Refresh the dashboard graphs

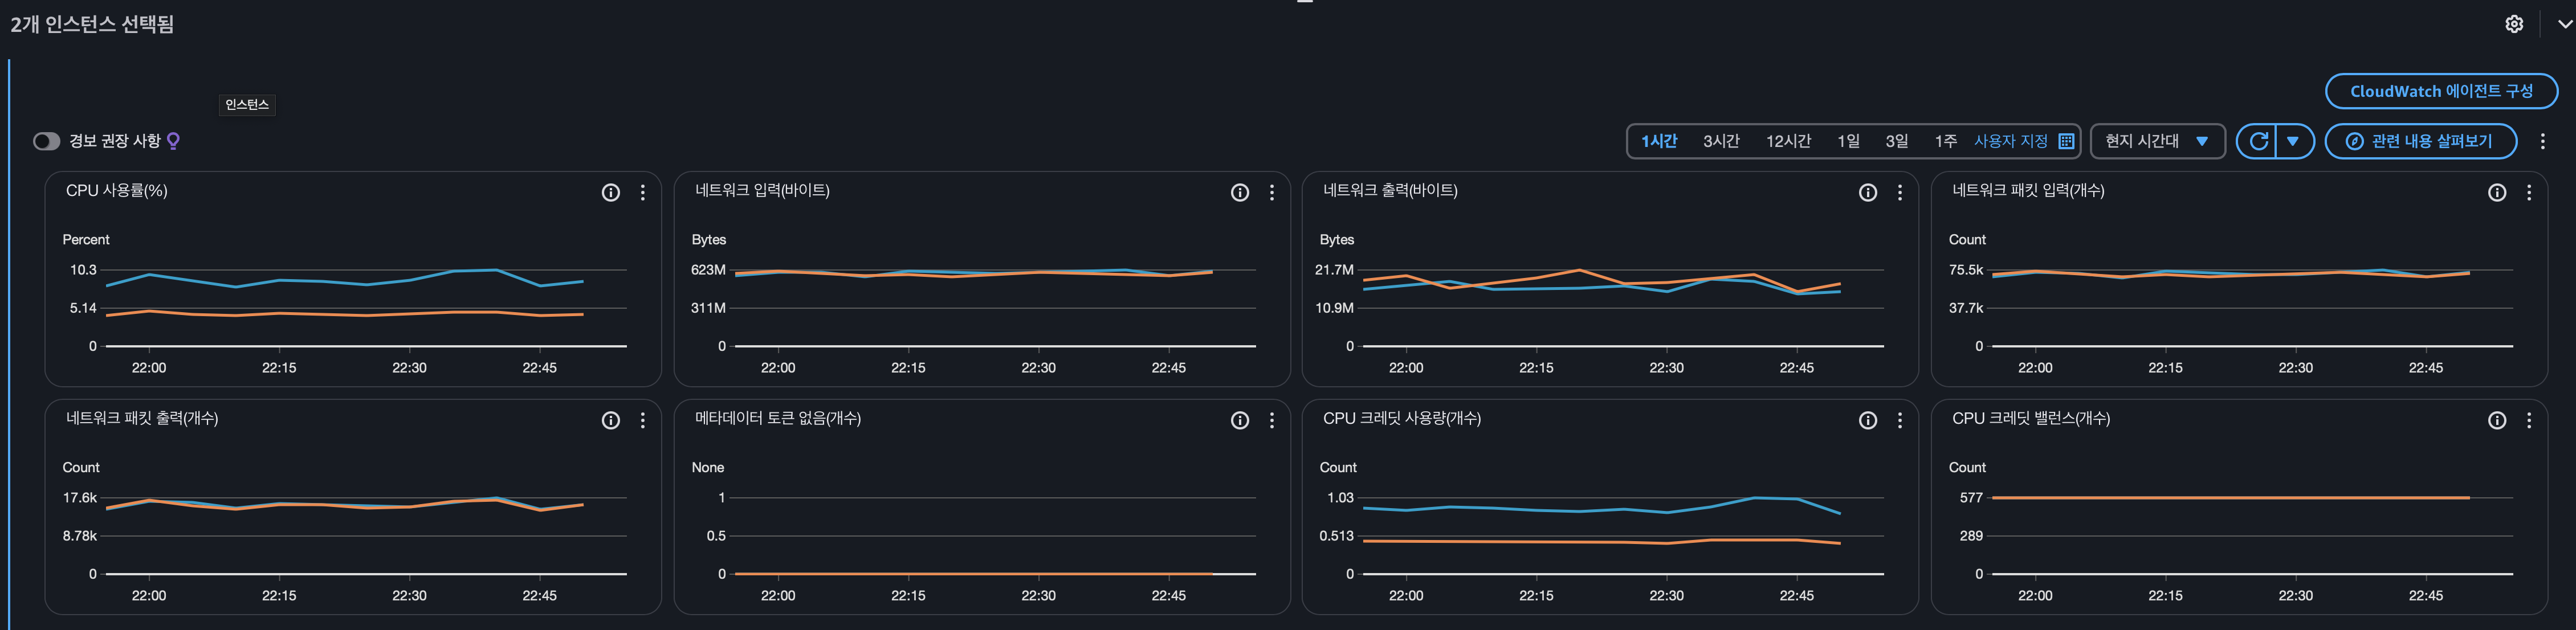[x=2258, y=141]
